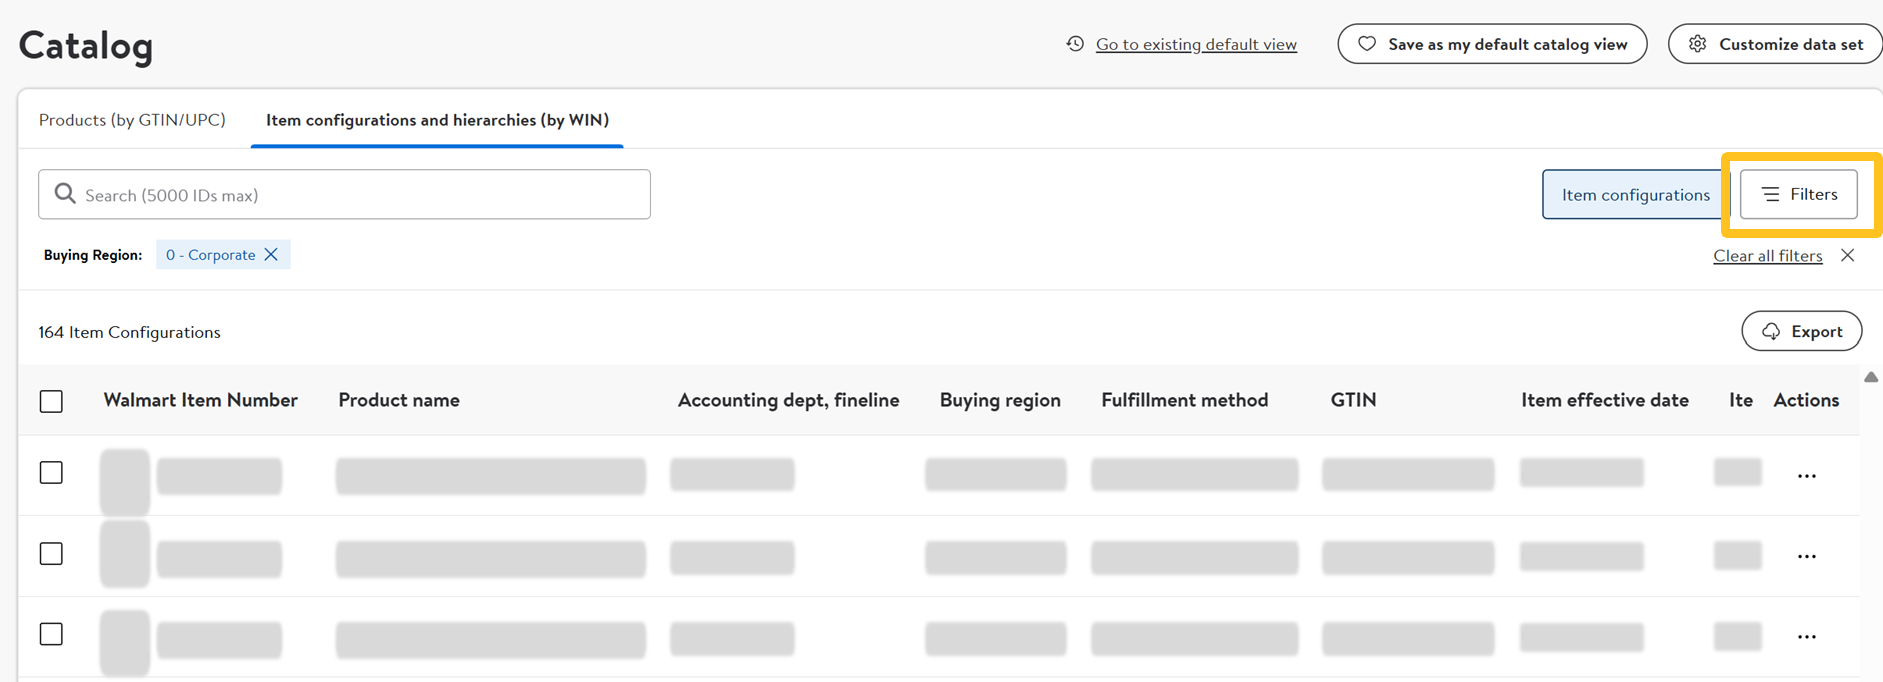The height and width of the screenshot is (682, 1883).
Task: Open the Filters panel
Action: click(1798, 194)
